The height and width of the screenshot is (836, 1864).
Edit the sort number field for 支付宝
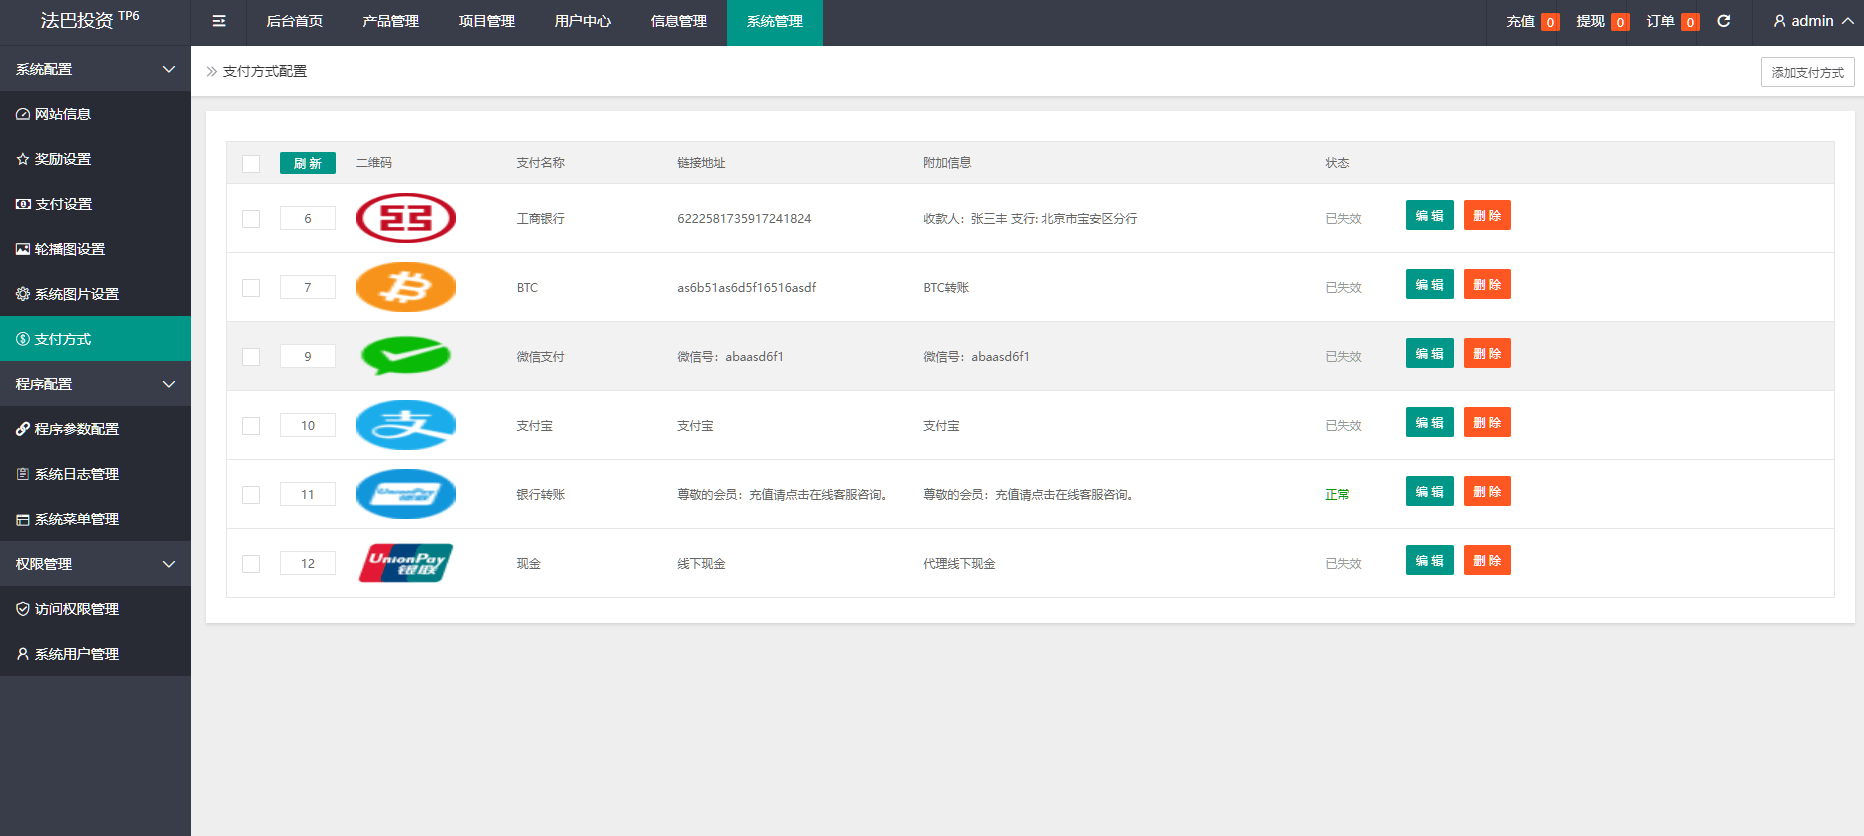pyautogui.click(x=308, y=425)
